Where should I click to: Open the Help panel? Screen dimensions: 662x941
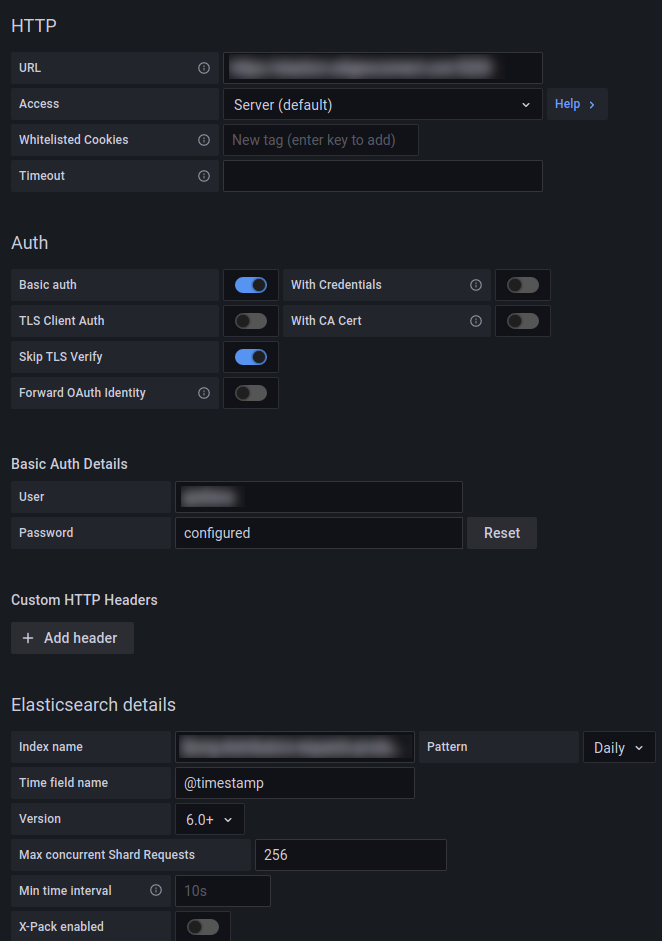coord(576,104)
